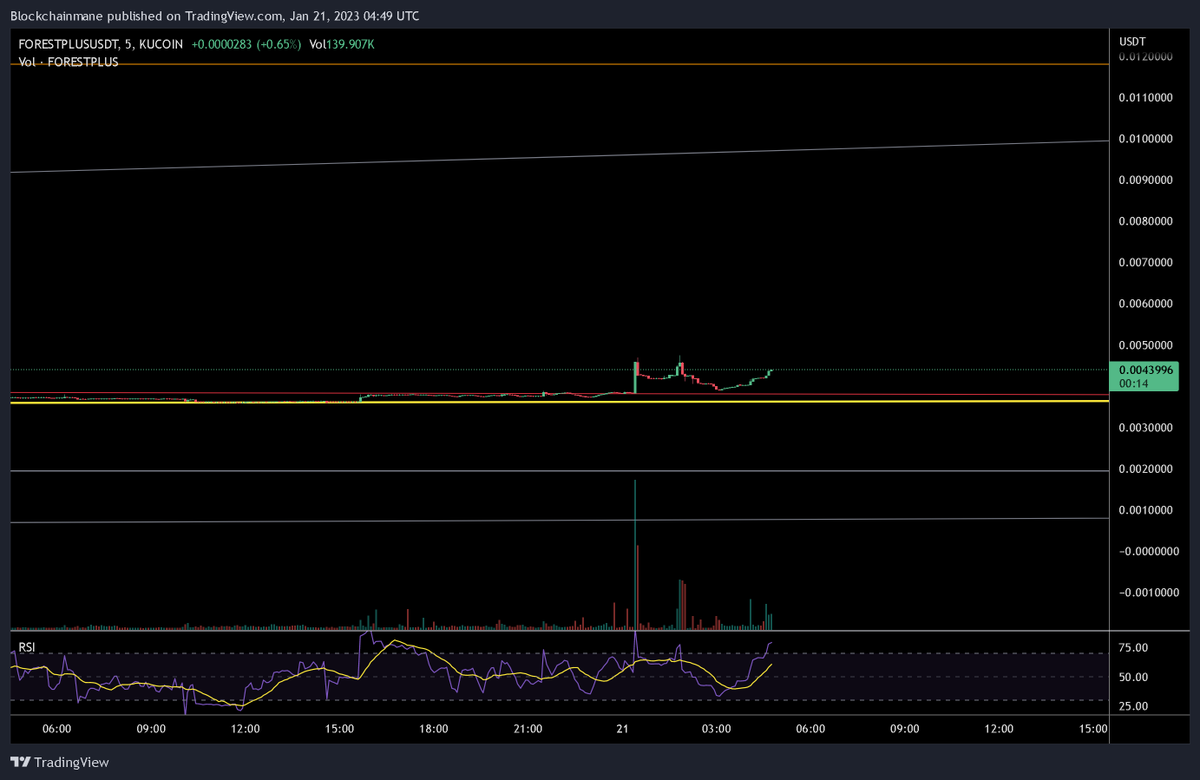Click the RSI 75.00 scale label
This screenshot has width=1200, height=780.
click(1133, 648)
